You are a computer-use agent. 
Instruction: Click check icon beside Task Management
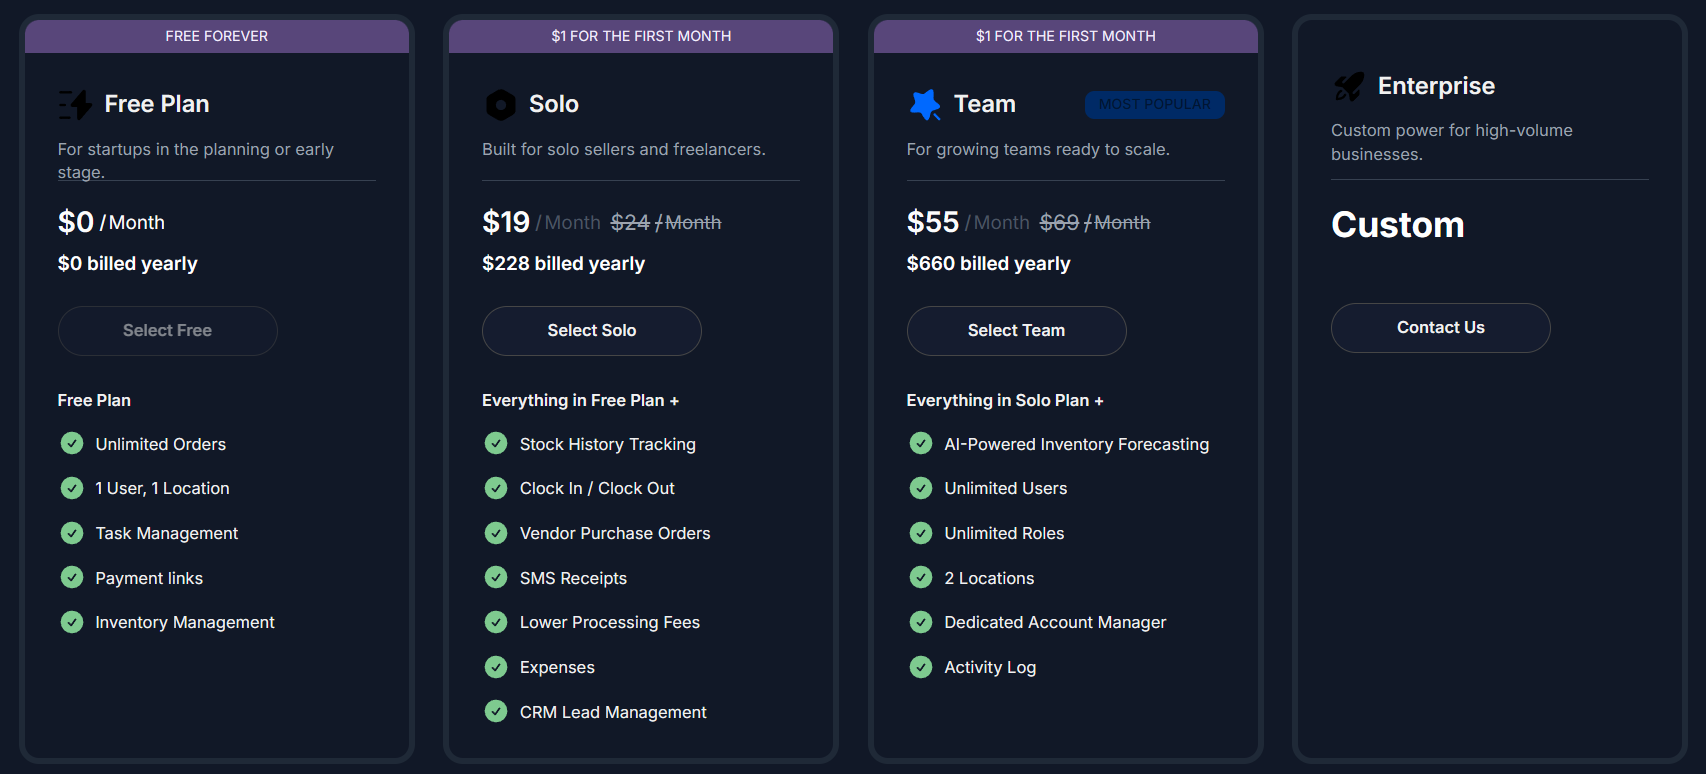coord(72,533)
